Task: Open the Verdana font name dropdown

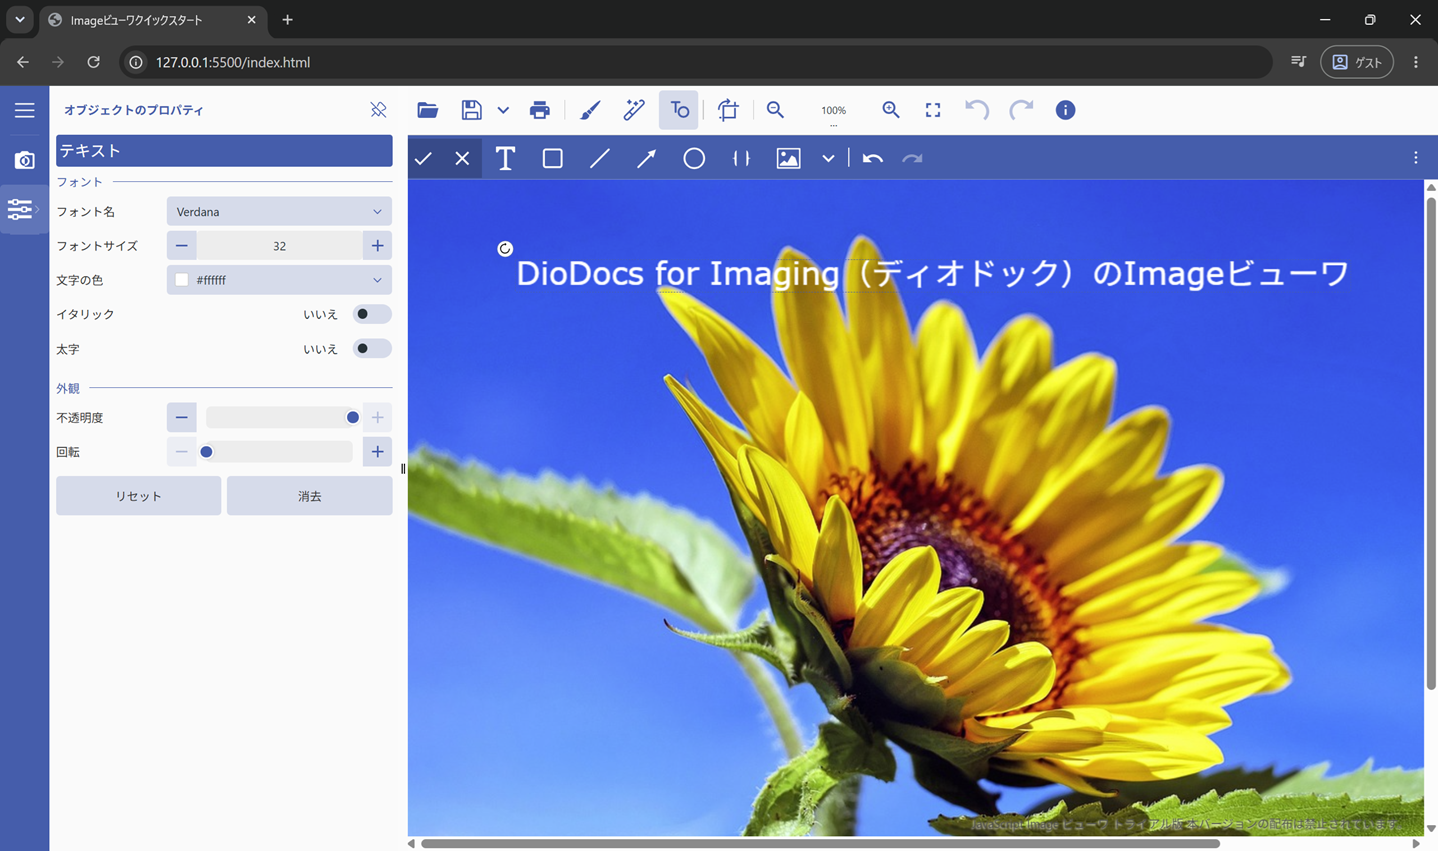Action: [279, 212]
